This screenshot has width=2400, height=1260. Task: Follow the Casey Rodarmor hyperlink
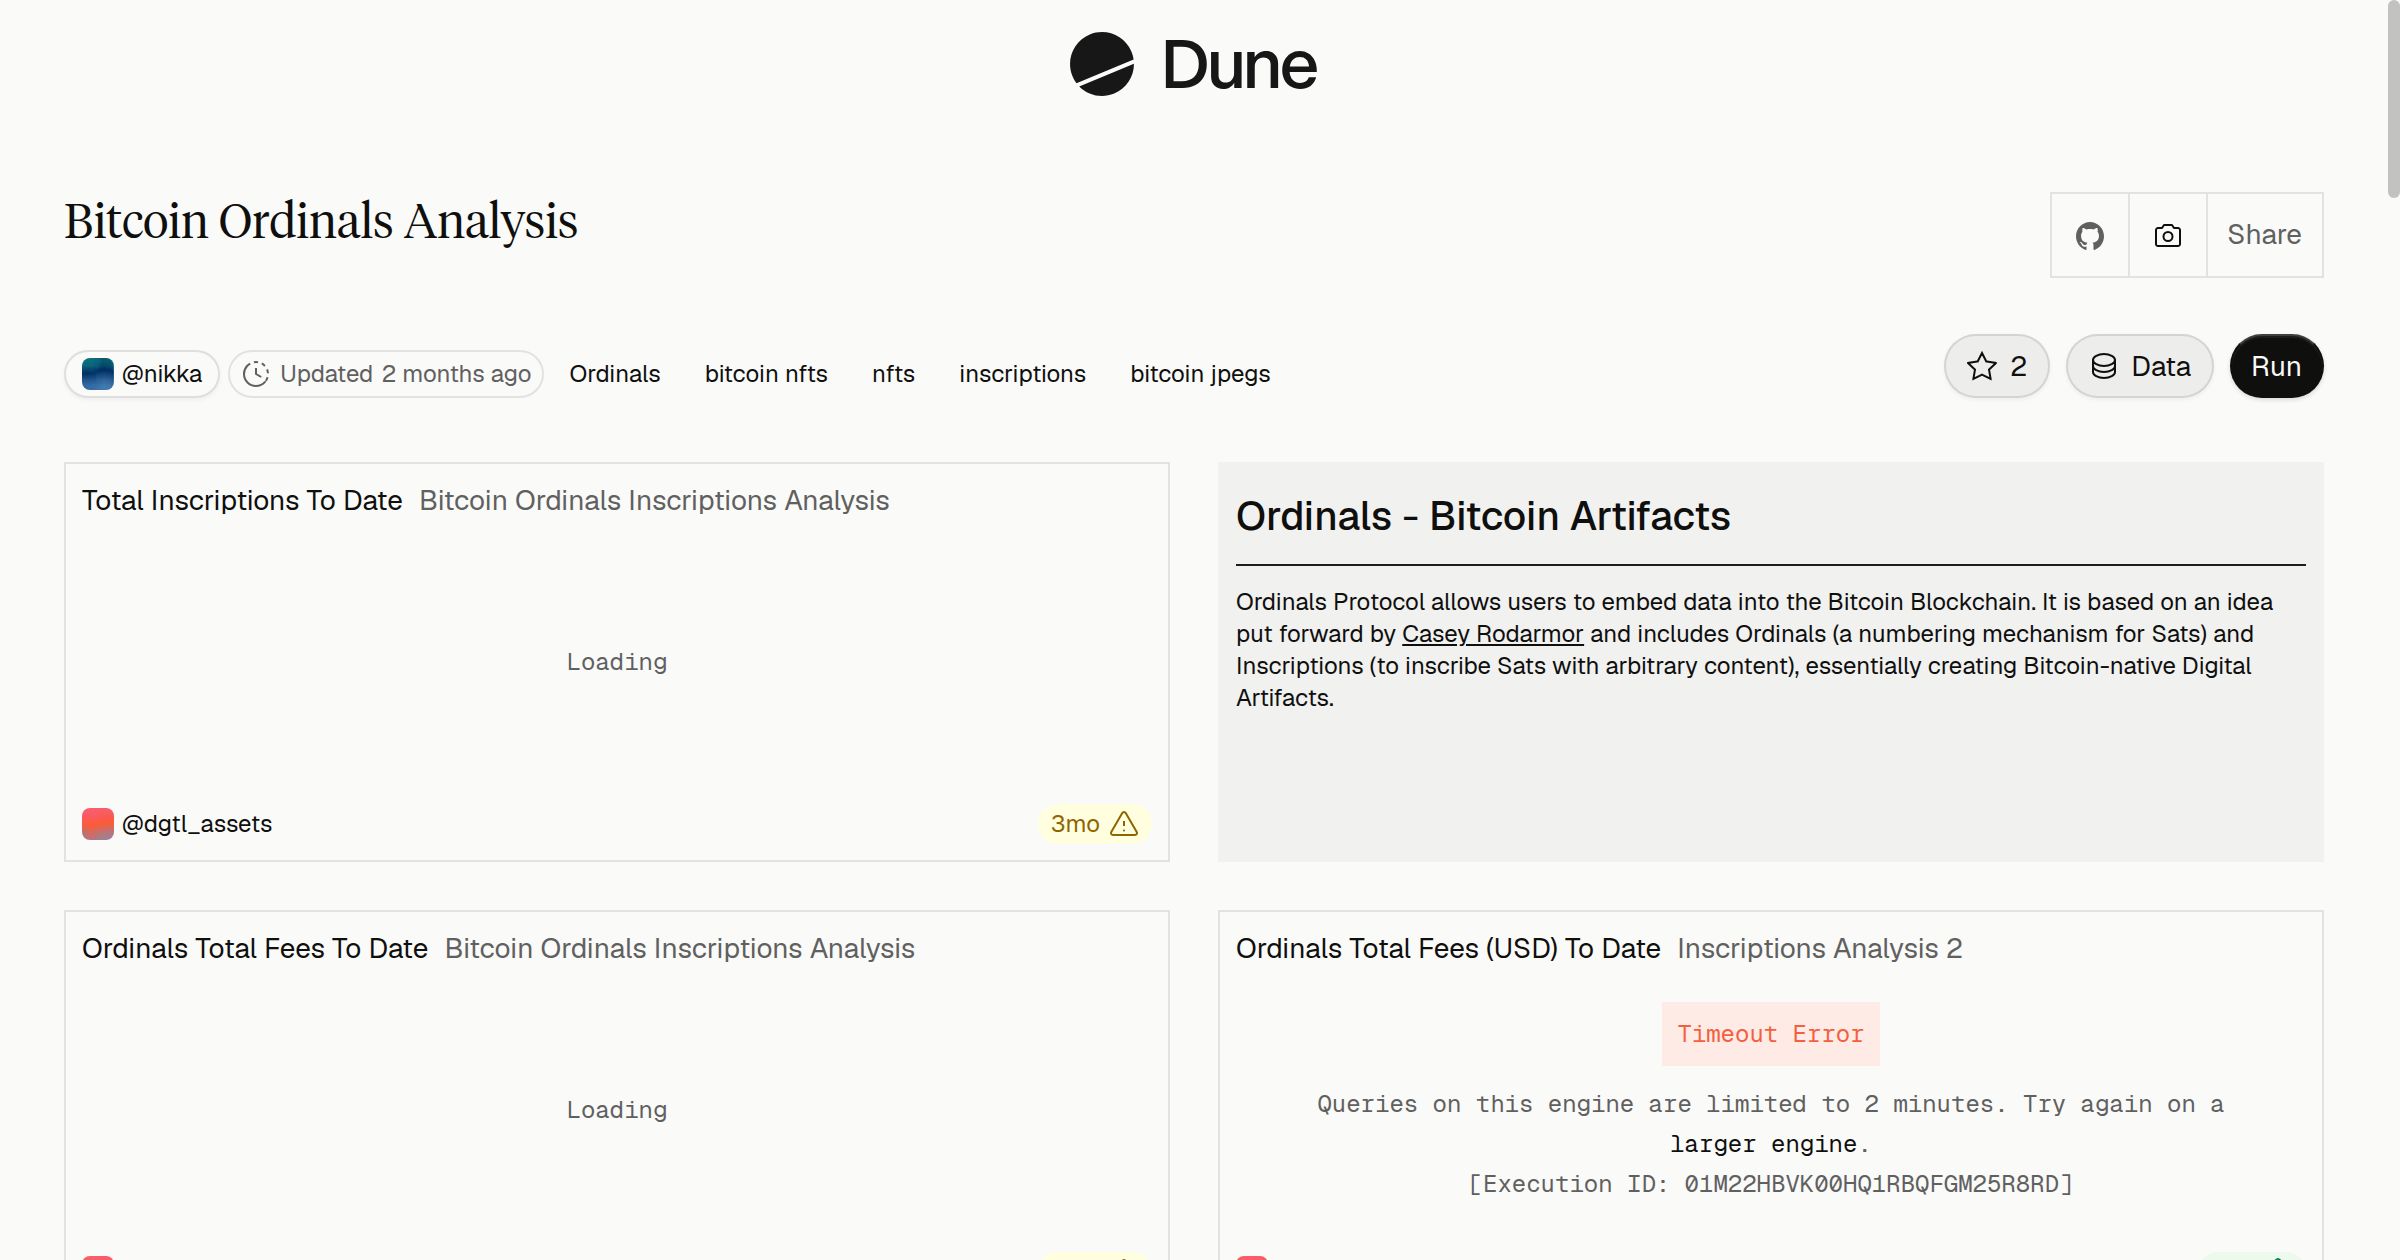[1492, 634]
